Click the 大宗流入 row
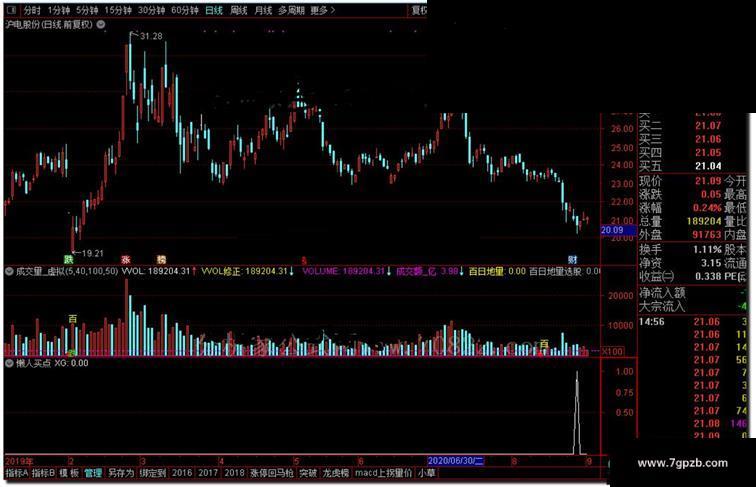This screenshot has height=487, width=756. (692, 306)
